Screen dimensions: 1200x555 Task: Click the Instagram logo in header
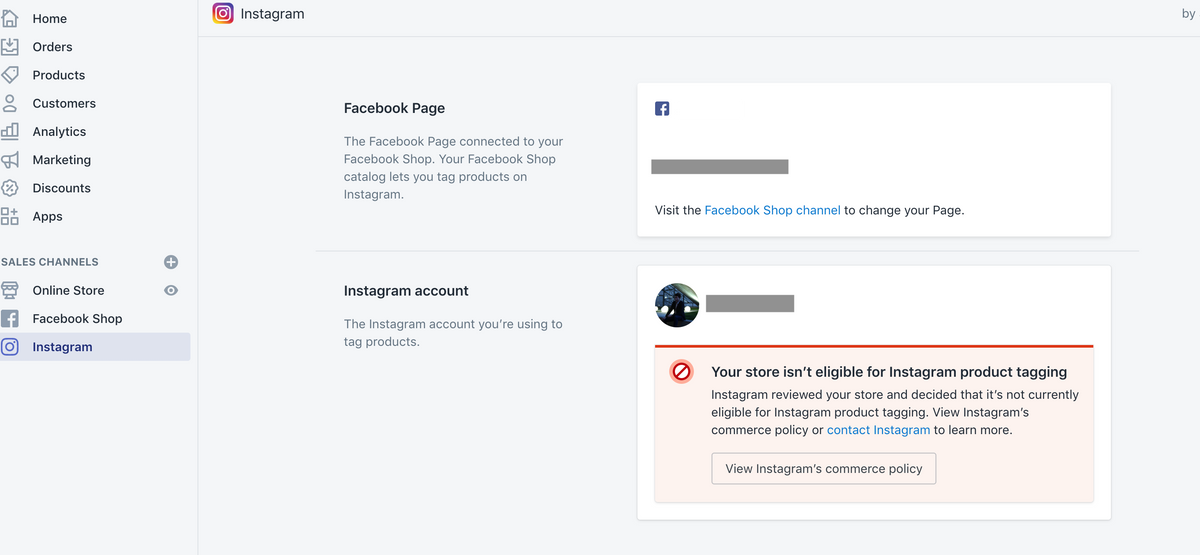tap(223, 14)
